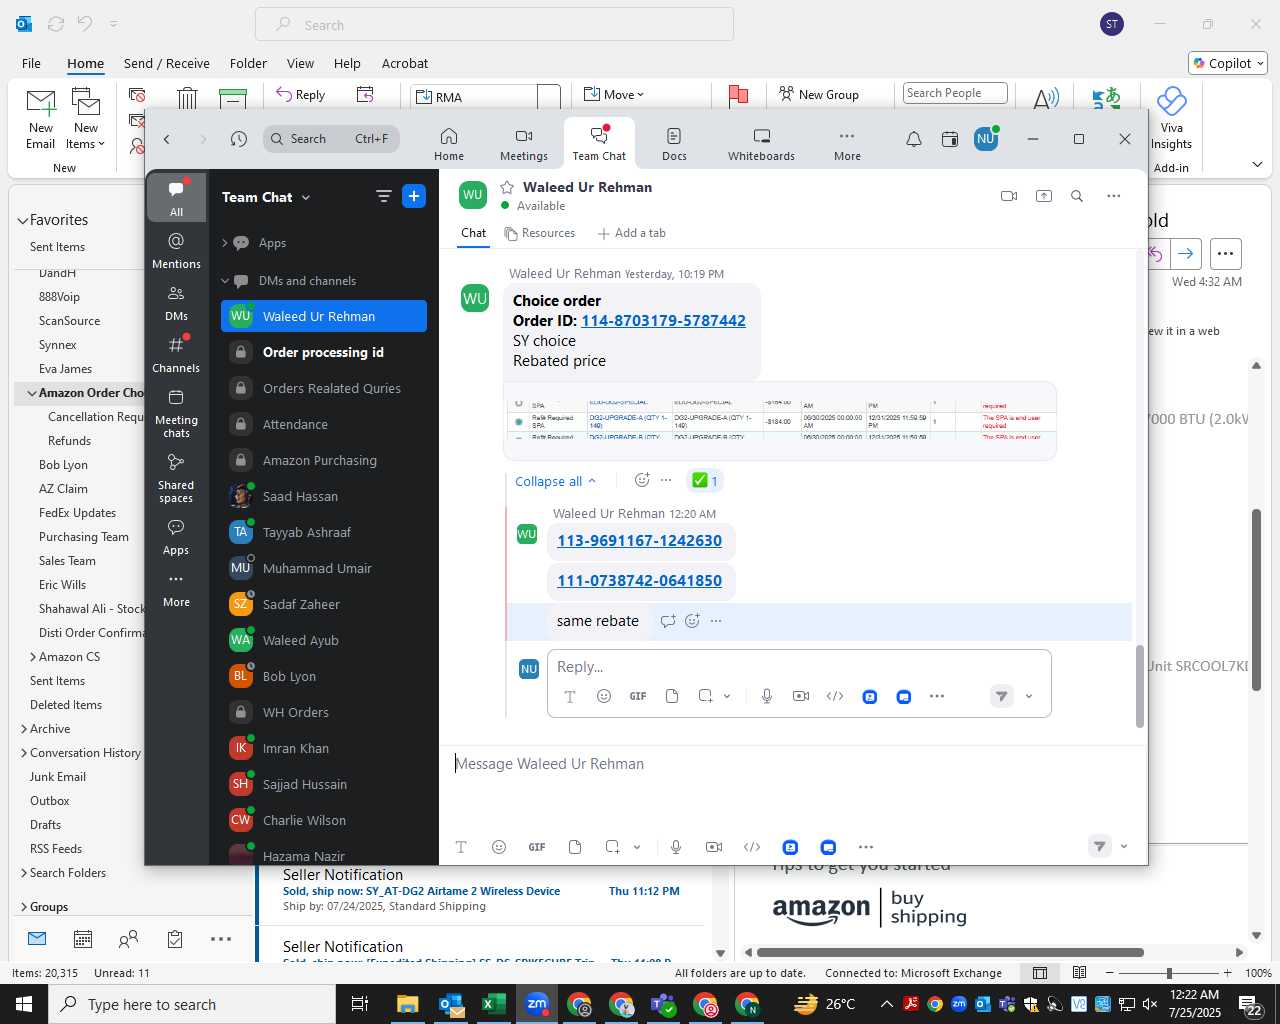
Task: Toggle Outlook Normal view in status bar
Action: (1040, 973)
